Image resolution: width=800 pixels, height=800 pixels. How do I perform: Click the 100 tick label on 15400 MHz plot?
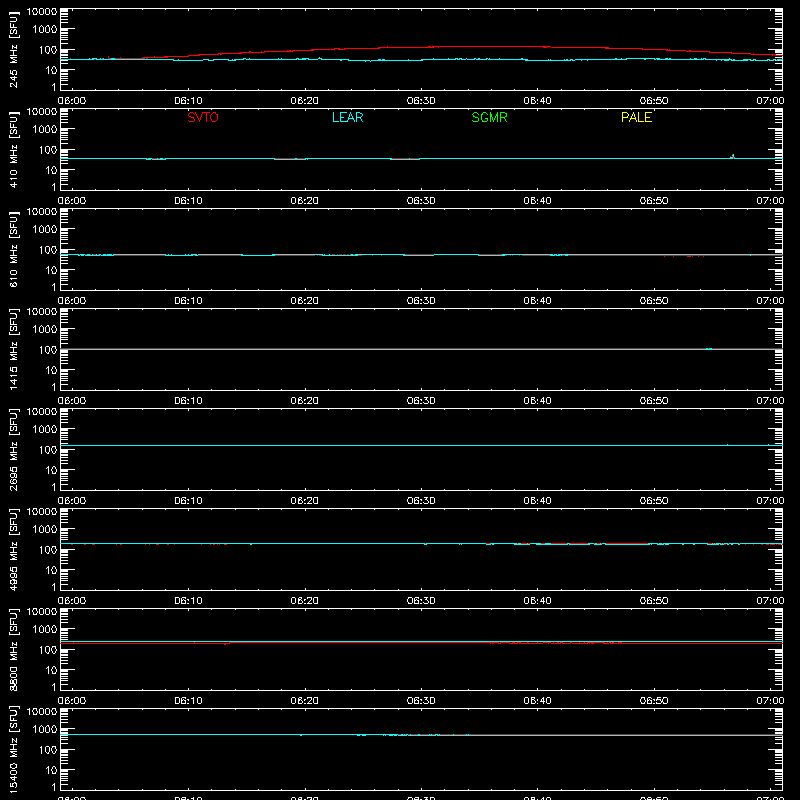tap(48, 750)
